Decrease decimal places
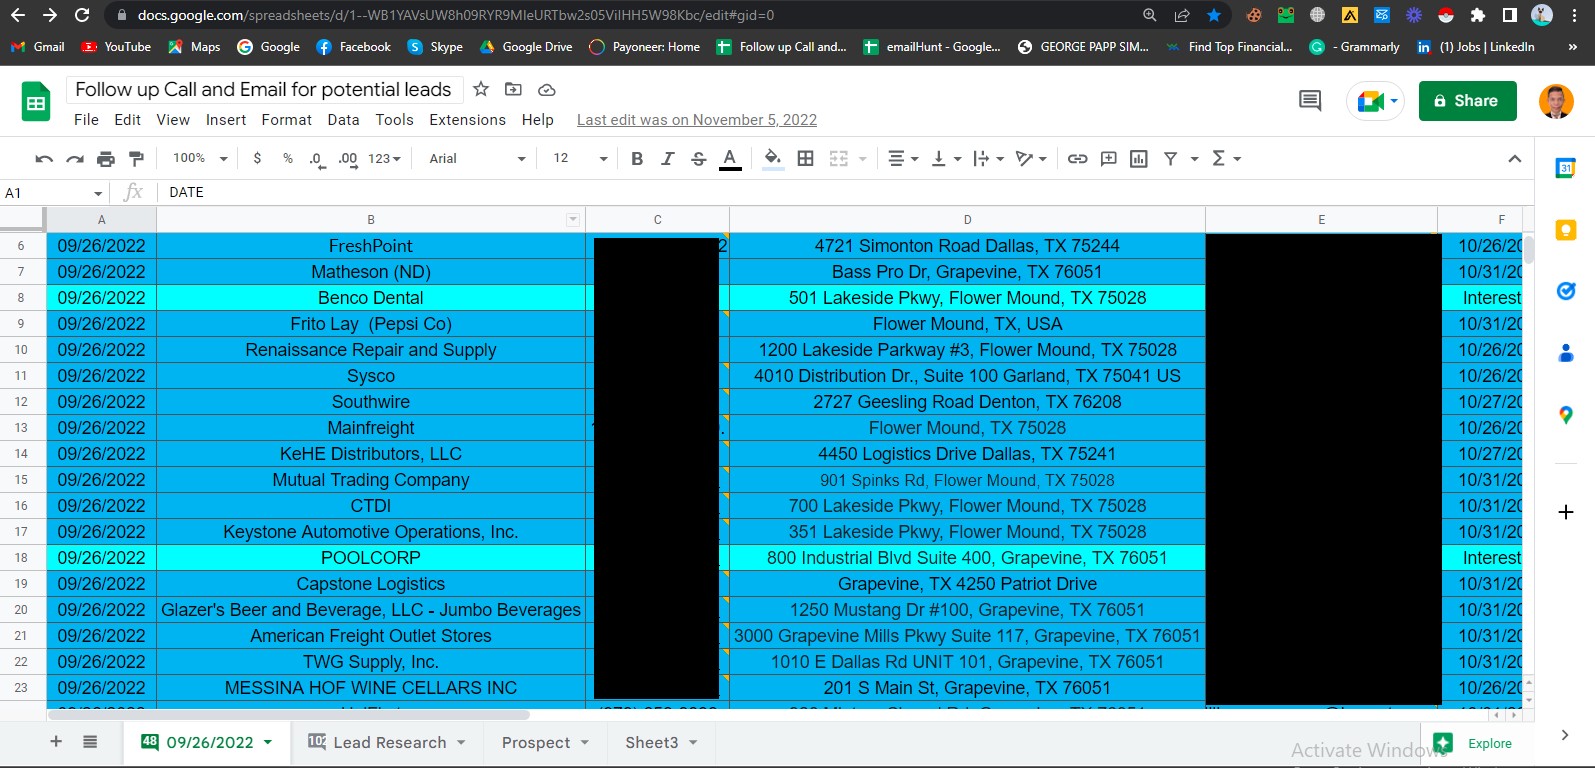The height and width of the screenshot is (768, 1595). (317, 159)
